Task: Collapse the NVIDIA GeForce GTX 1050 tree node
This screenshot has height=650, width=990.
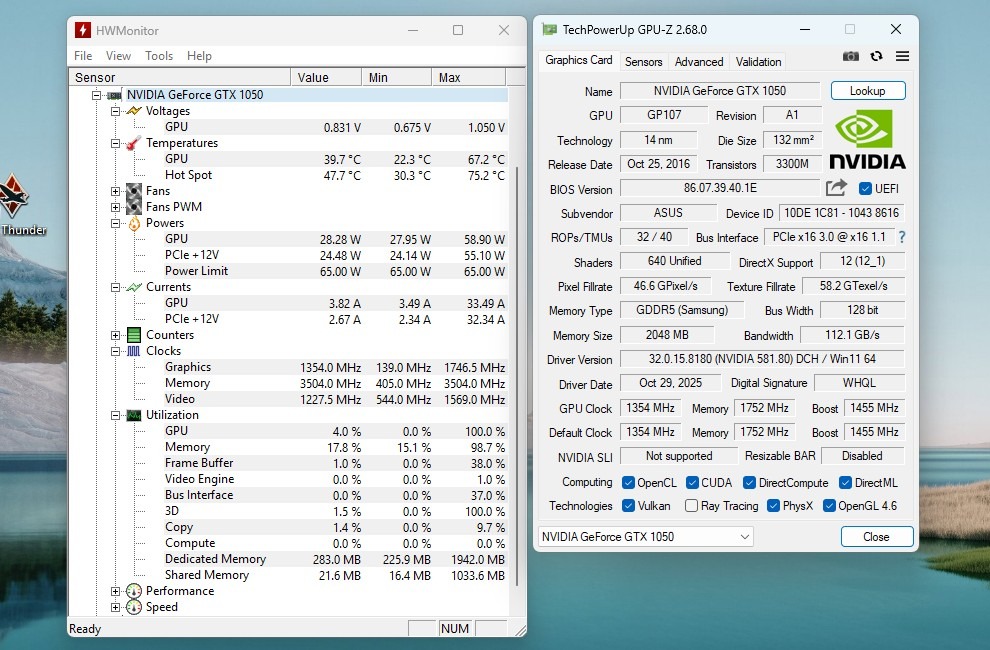Action: (96, 95)
